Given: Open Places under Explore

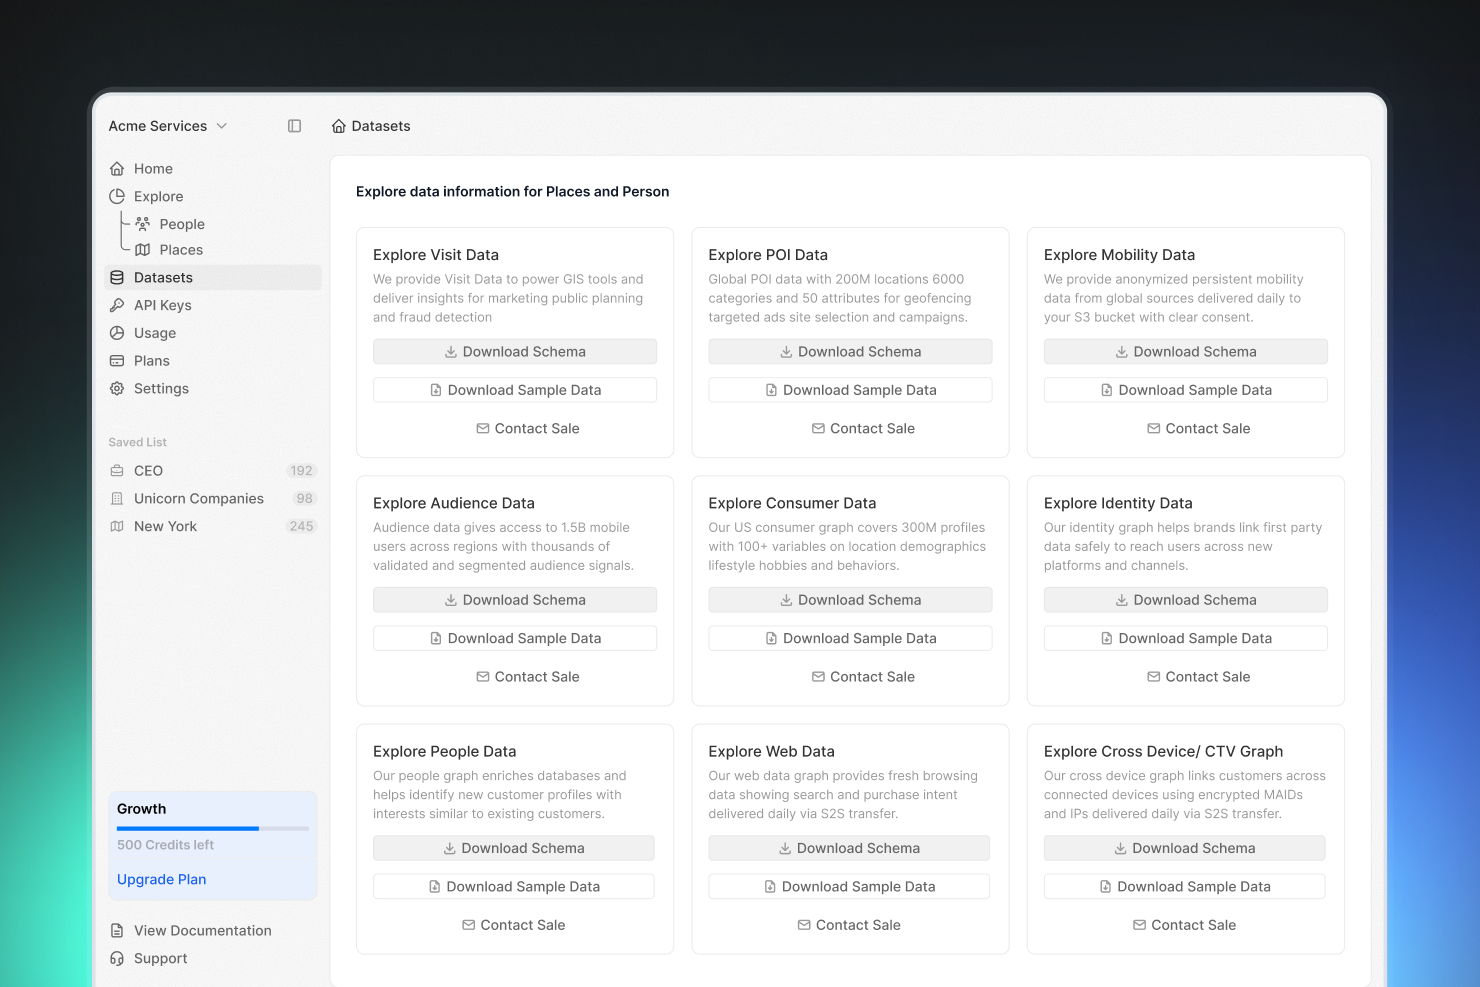Looking at the screenshot, I should pyautogui.click(x=181, y=250).
